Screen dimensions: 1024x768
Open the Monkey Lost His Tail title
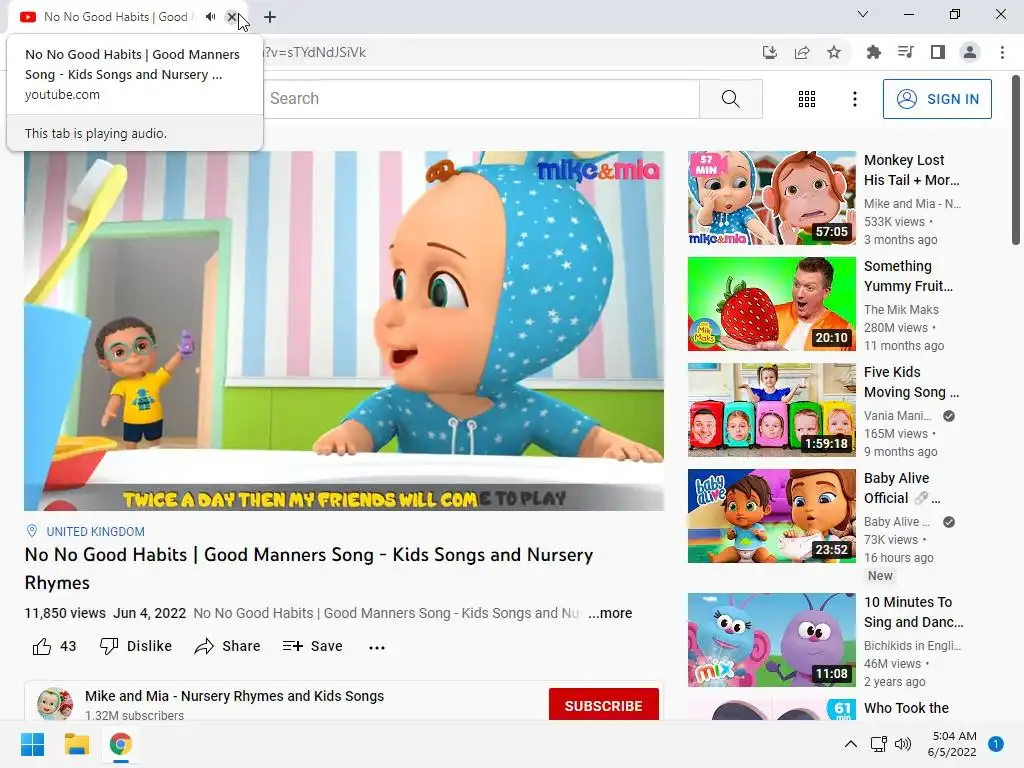pos(912,170)
